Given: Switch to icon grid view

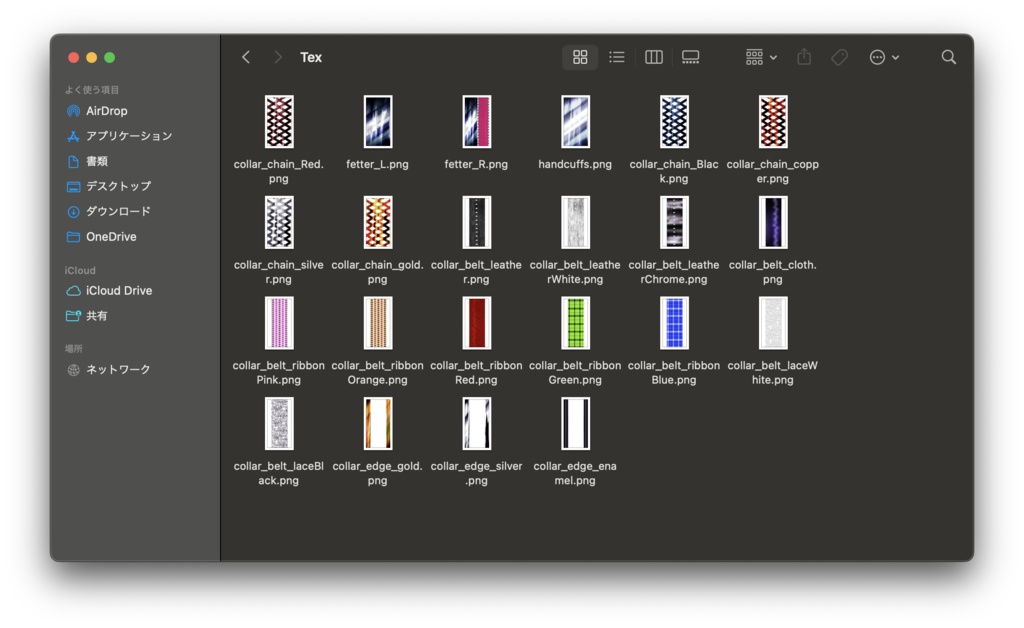Looking at the screenshot, I should [580, 57].
